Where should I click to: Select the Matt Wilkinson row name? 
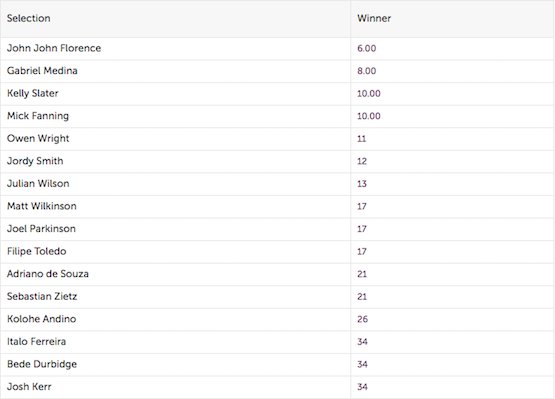pos(42,206)
